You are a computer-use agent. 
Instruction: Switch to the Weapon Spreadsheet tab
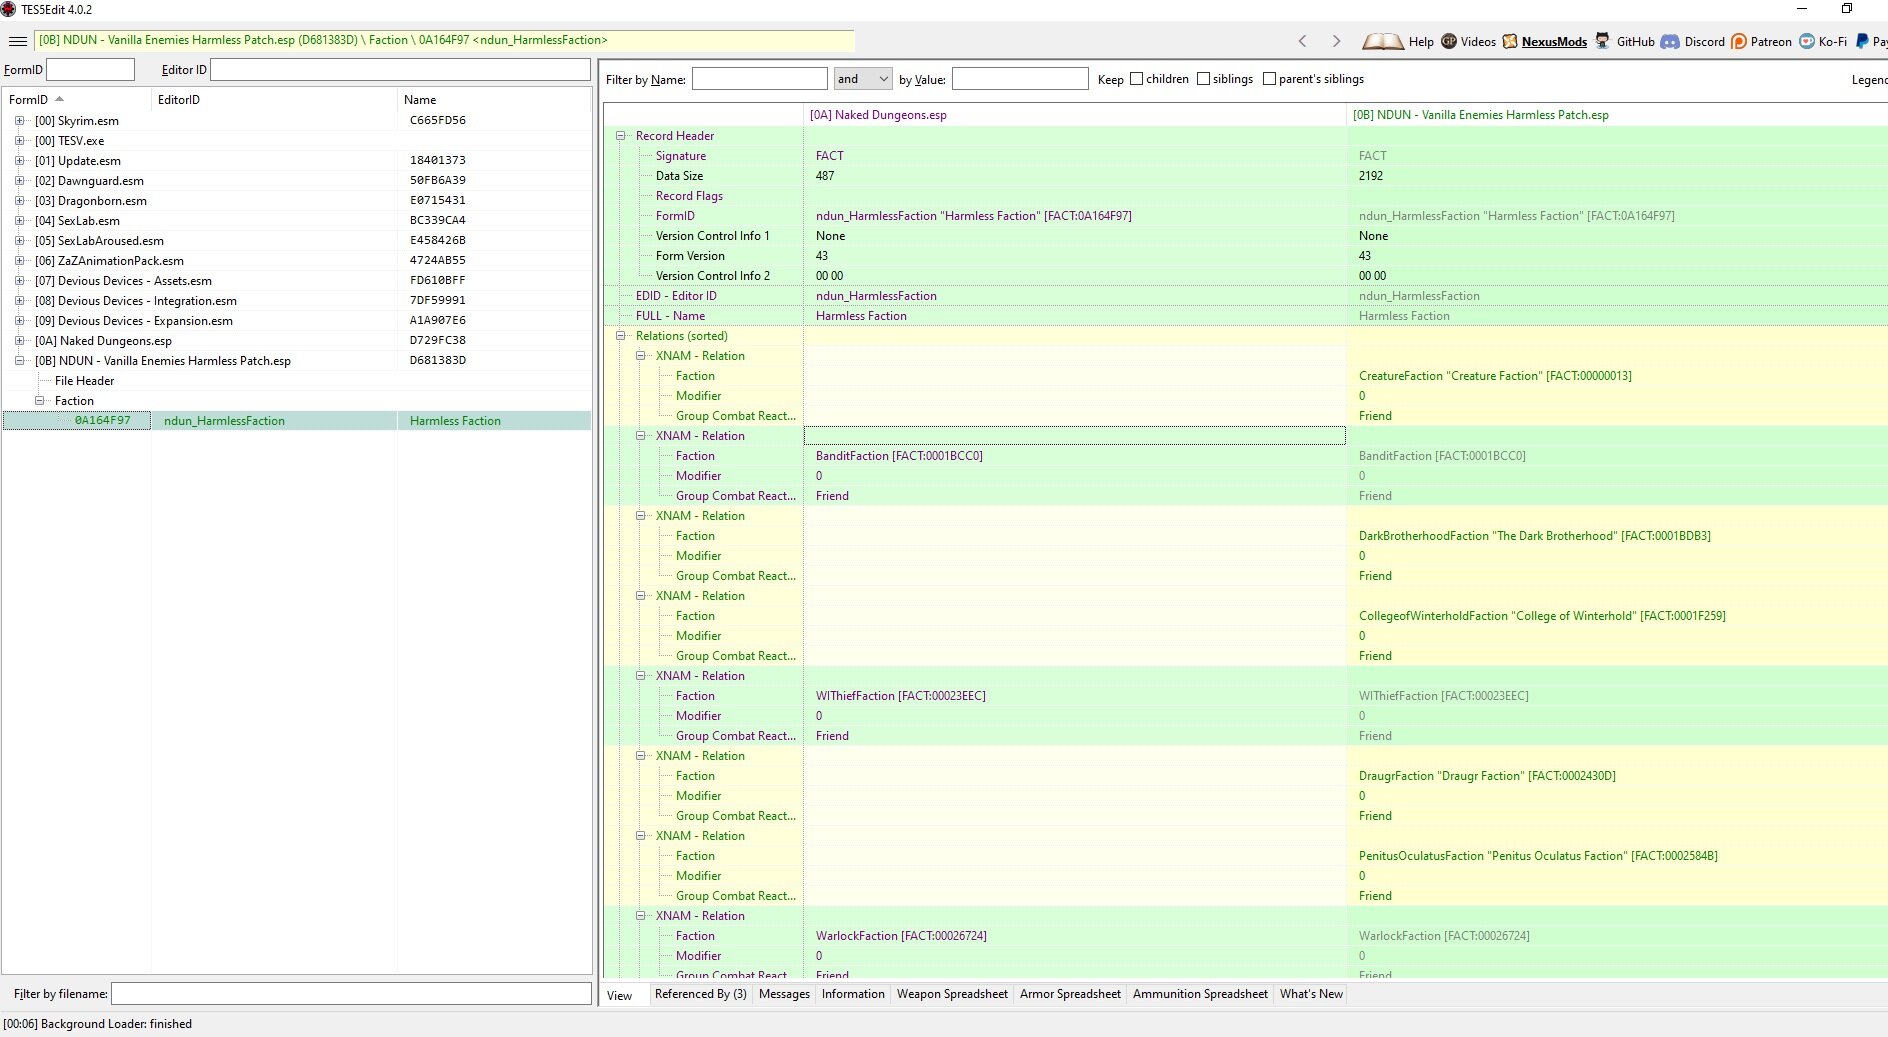point(952,994)
